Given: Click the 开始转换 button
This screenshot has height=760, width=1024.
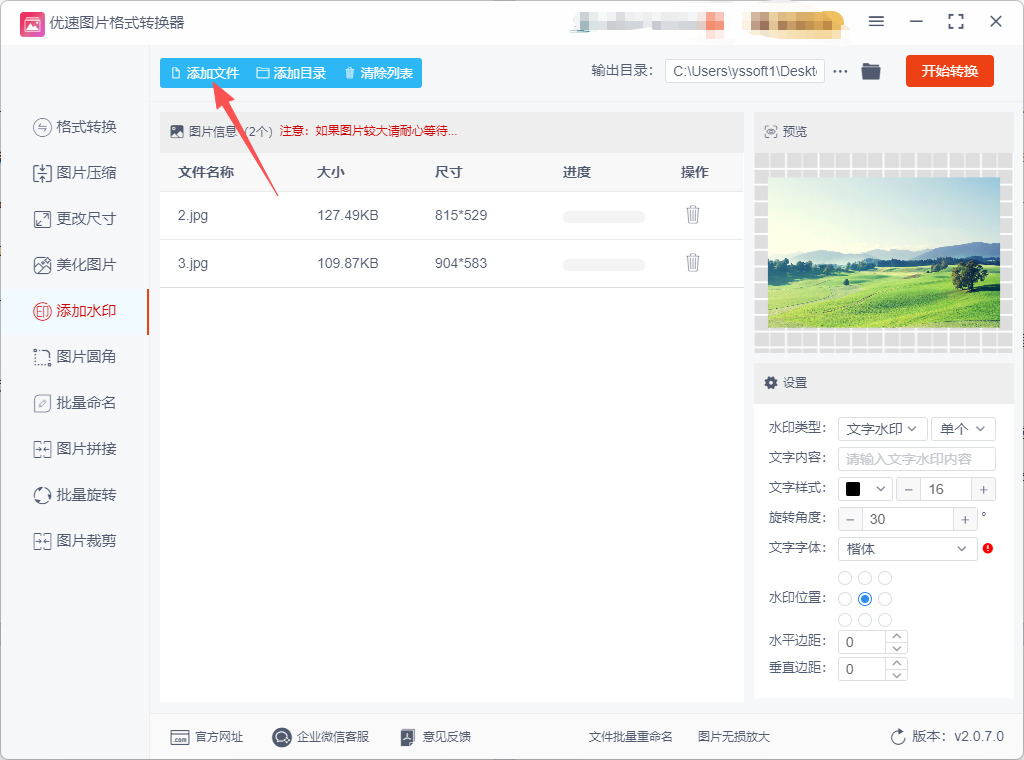Looking at the screenshot, I should click(x=949, y=71).
